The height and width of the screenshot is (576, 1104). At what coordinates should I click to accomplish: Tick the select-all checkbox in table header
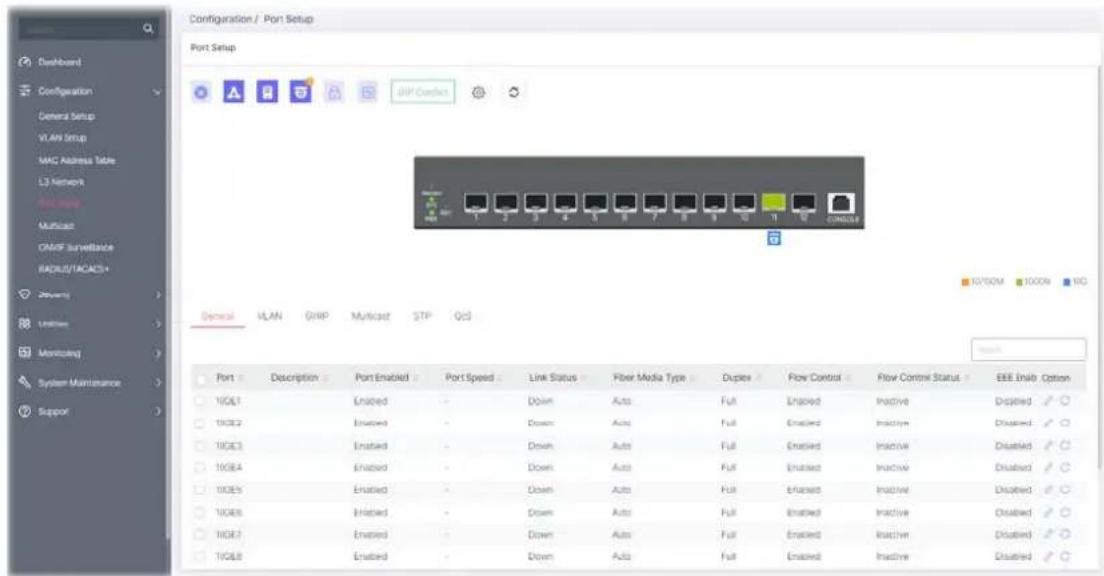[x=201, y=379]
